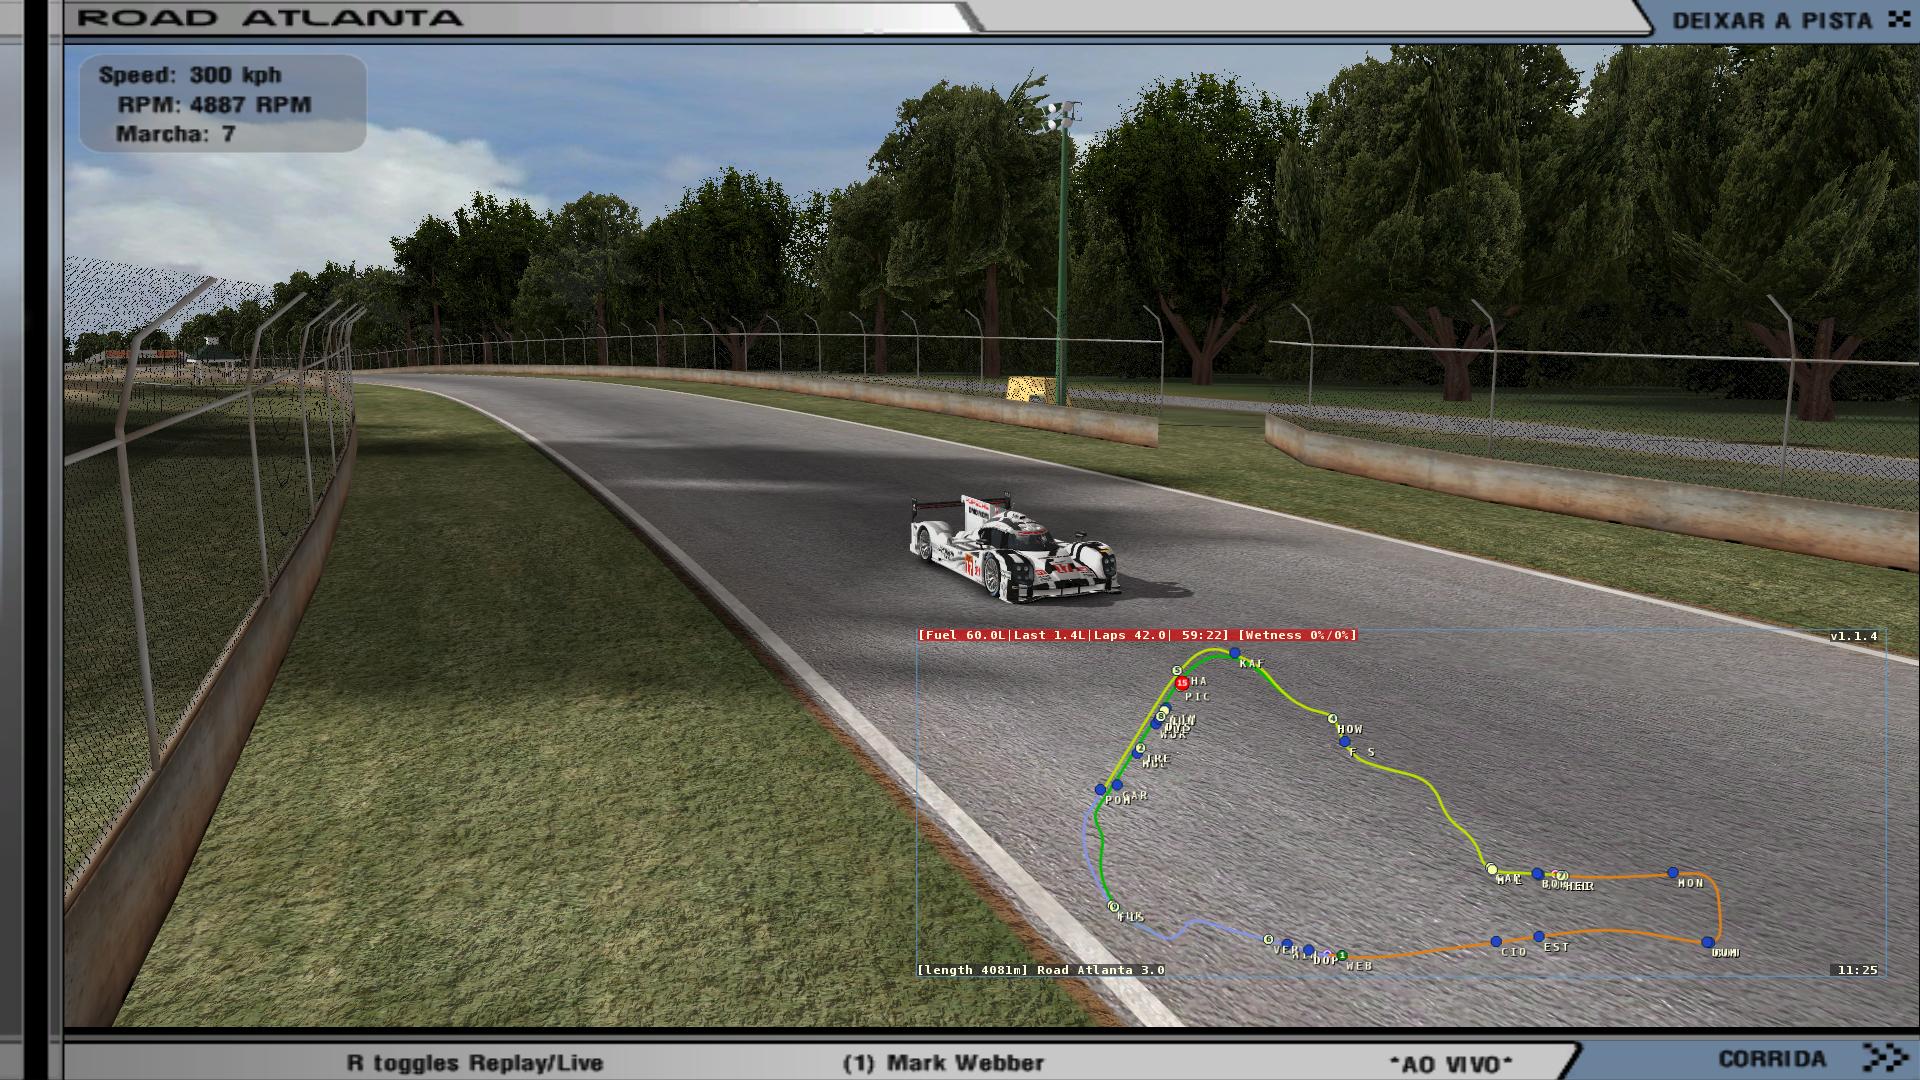Click the Speed RPM Marcha telemetry panel
Image resolution: width=1920 pixels, height=1080 pixels.
click(x=222, y=104)
